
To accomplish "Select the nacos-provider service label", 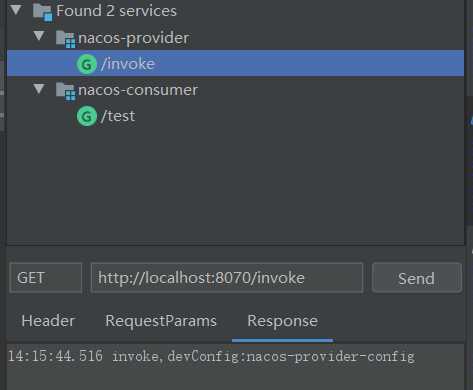I will (x=133, y=38).
